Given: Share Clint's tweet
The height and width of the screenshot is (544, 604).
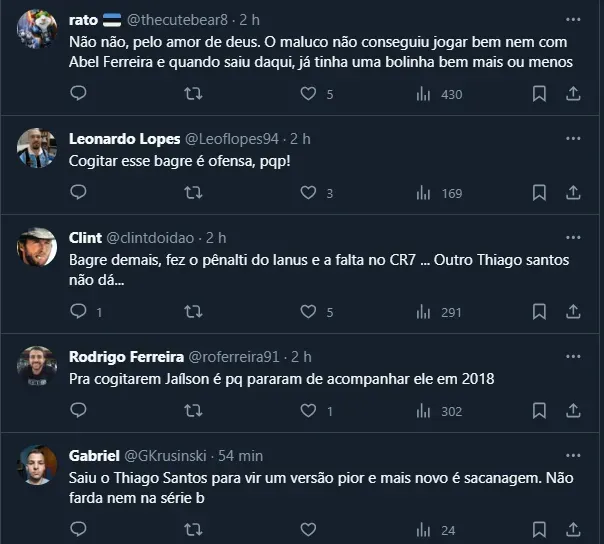Looking at the screenshot, I should click(x=573, y=312).
